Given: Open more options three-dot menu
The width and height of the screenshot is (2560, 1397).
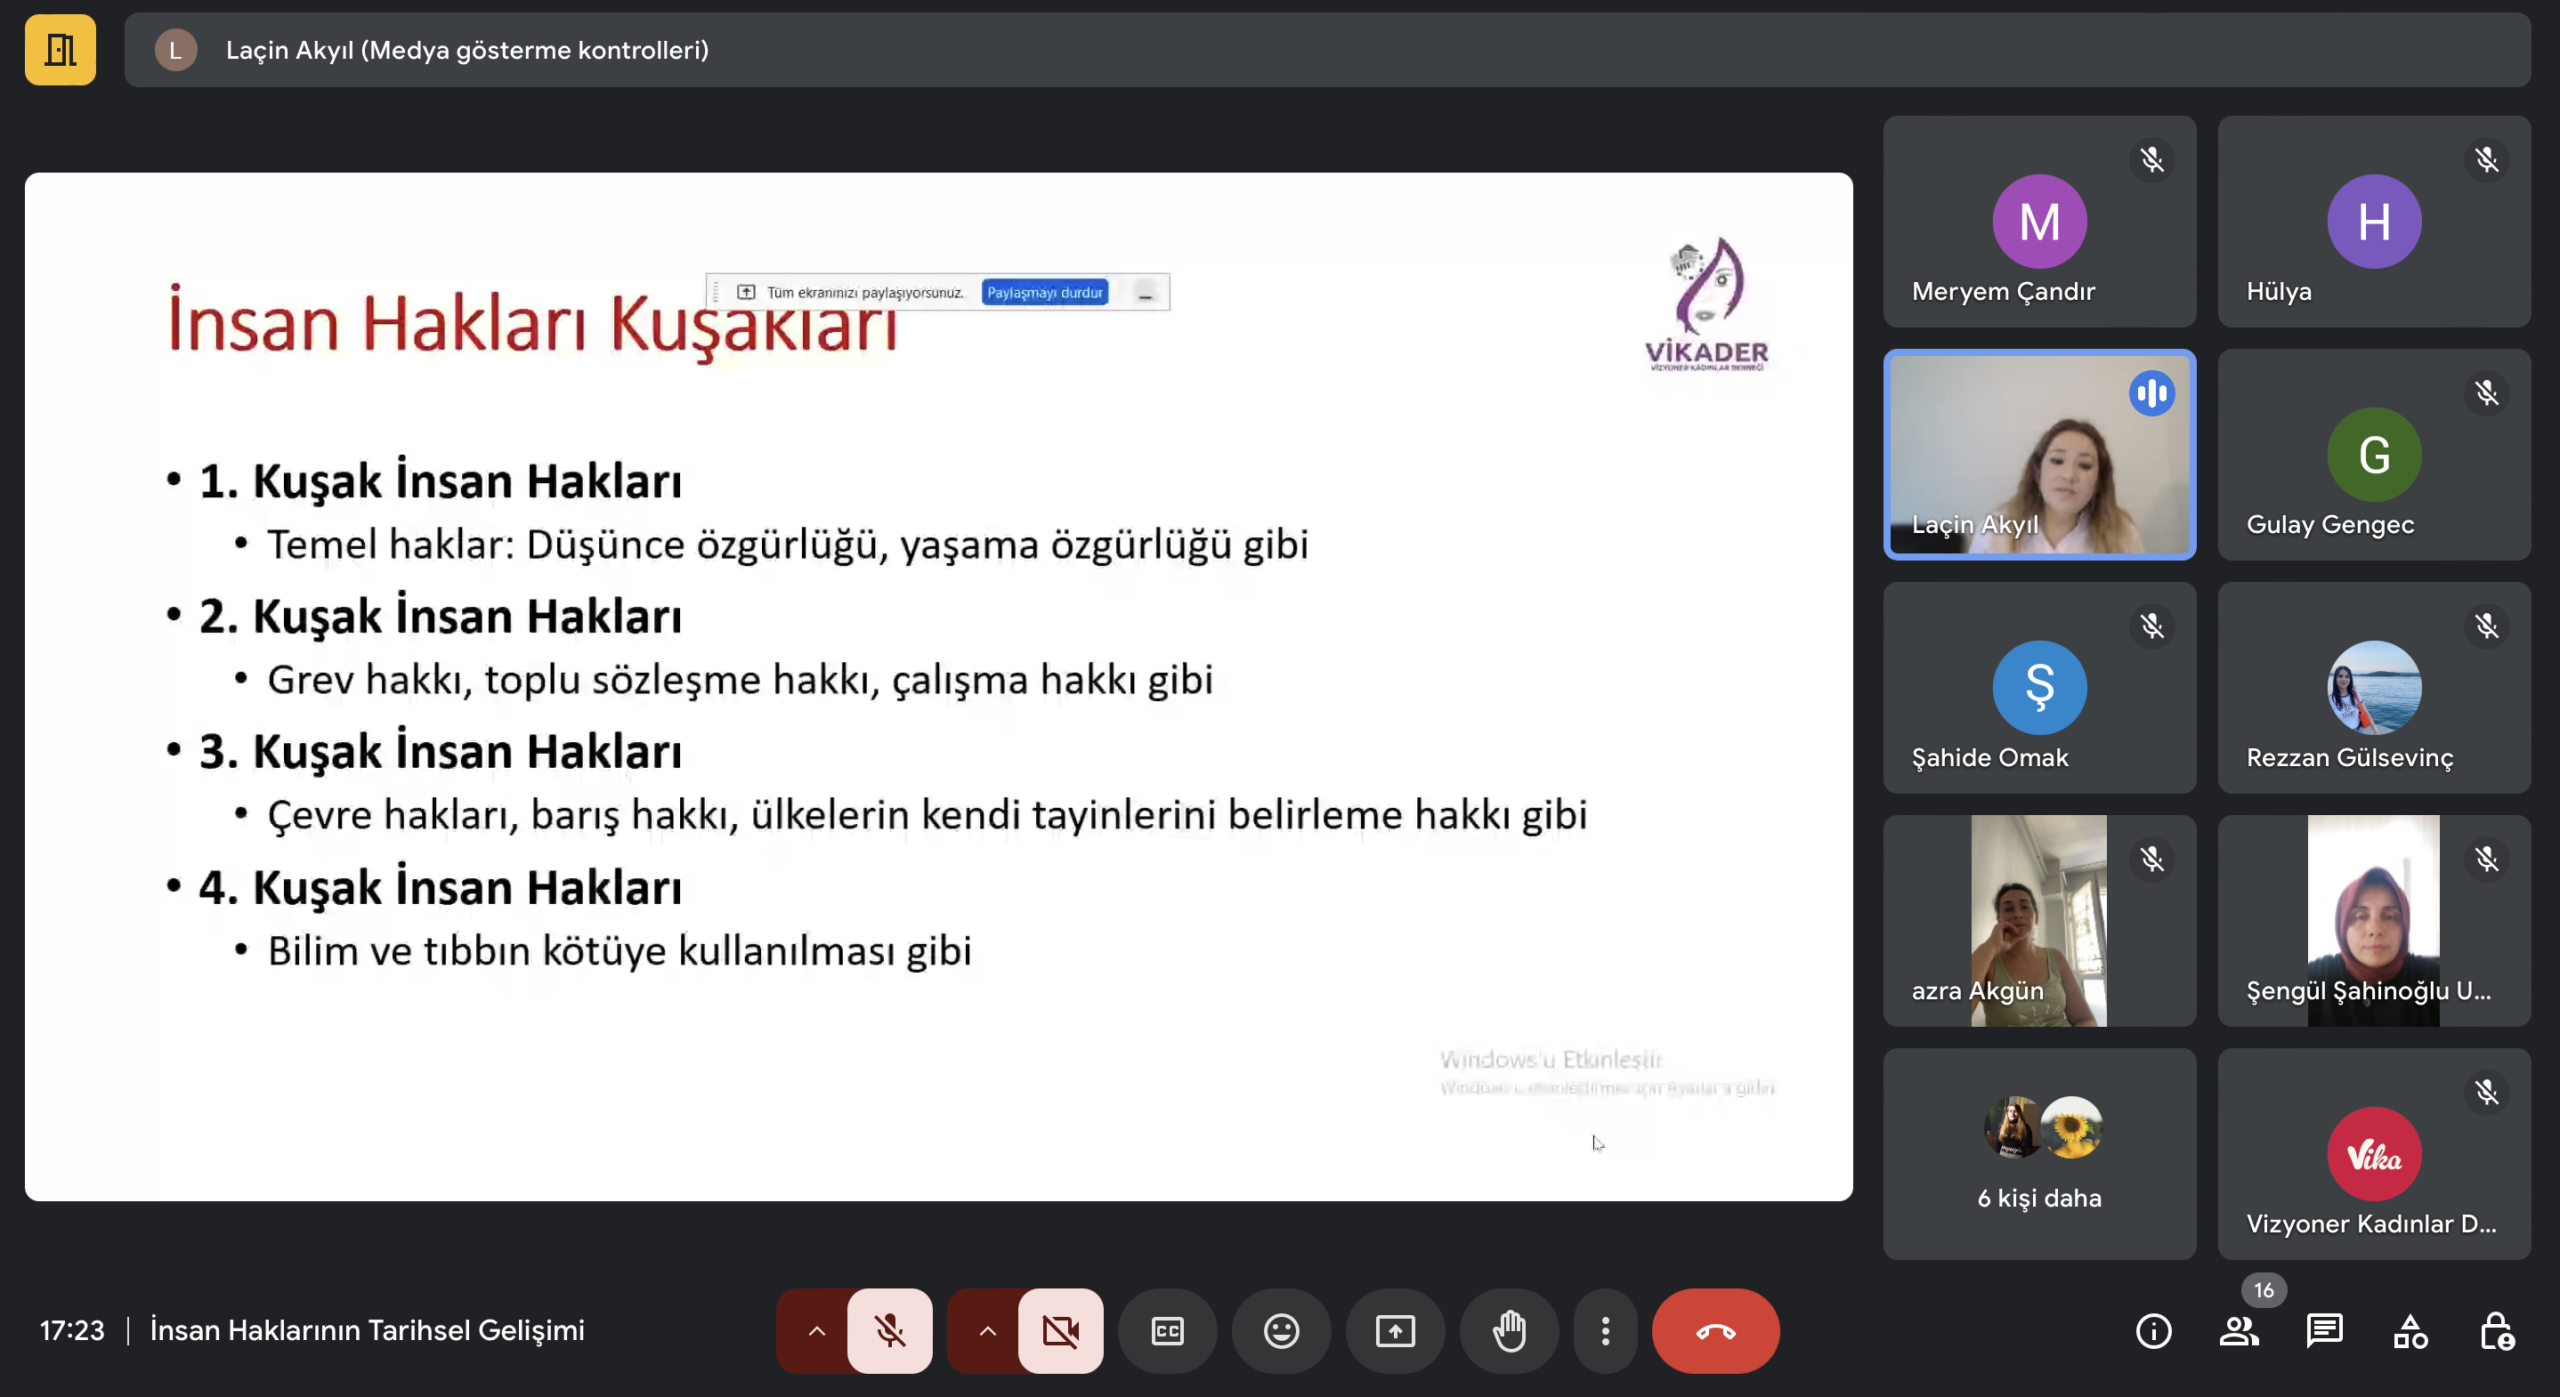Looking at the screenshot, I should click(1605, 1331).
